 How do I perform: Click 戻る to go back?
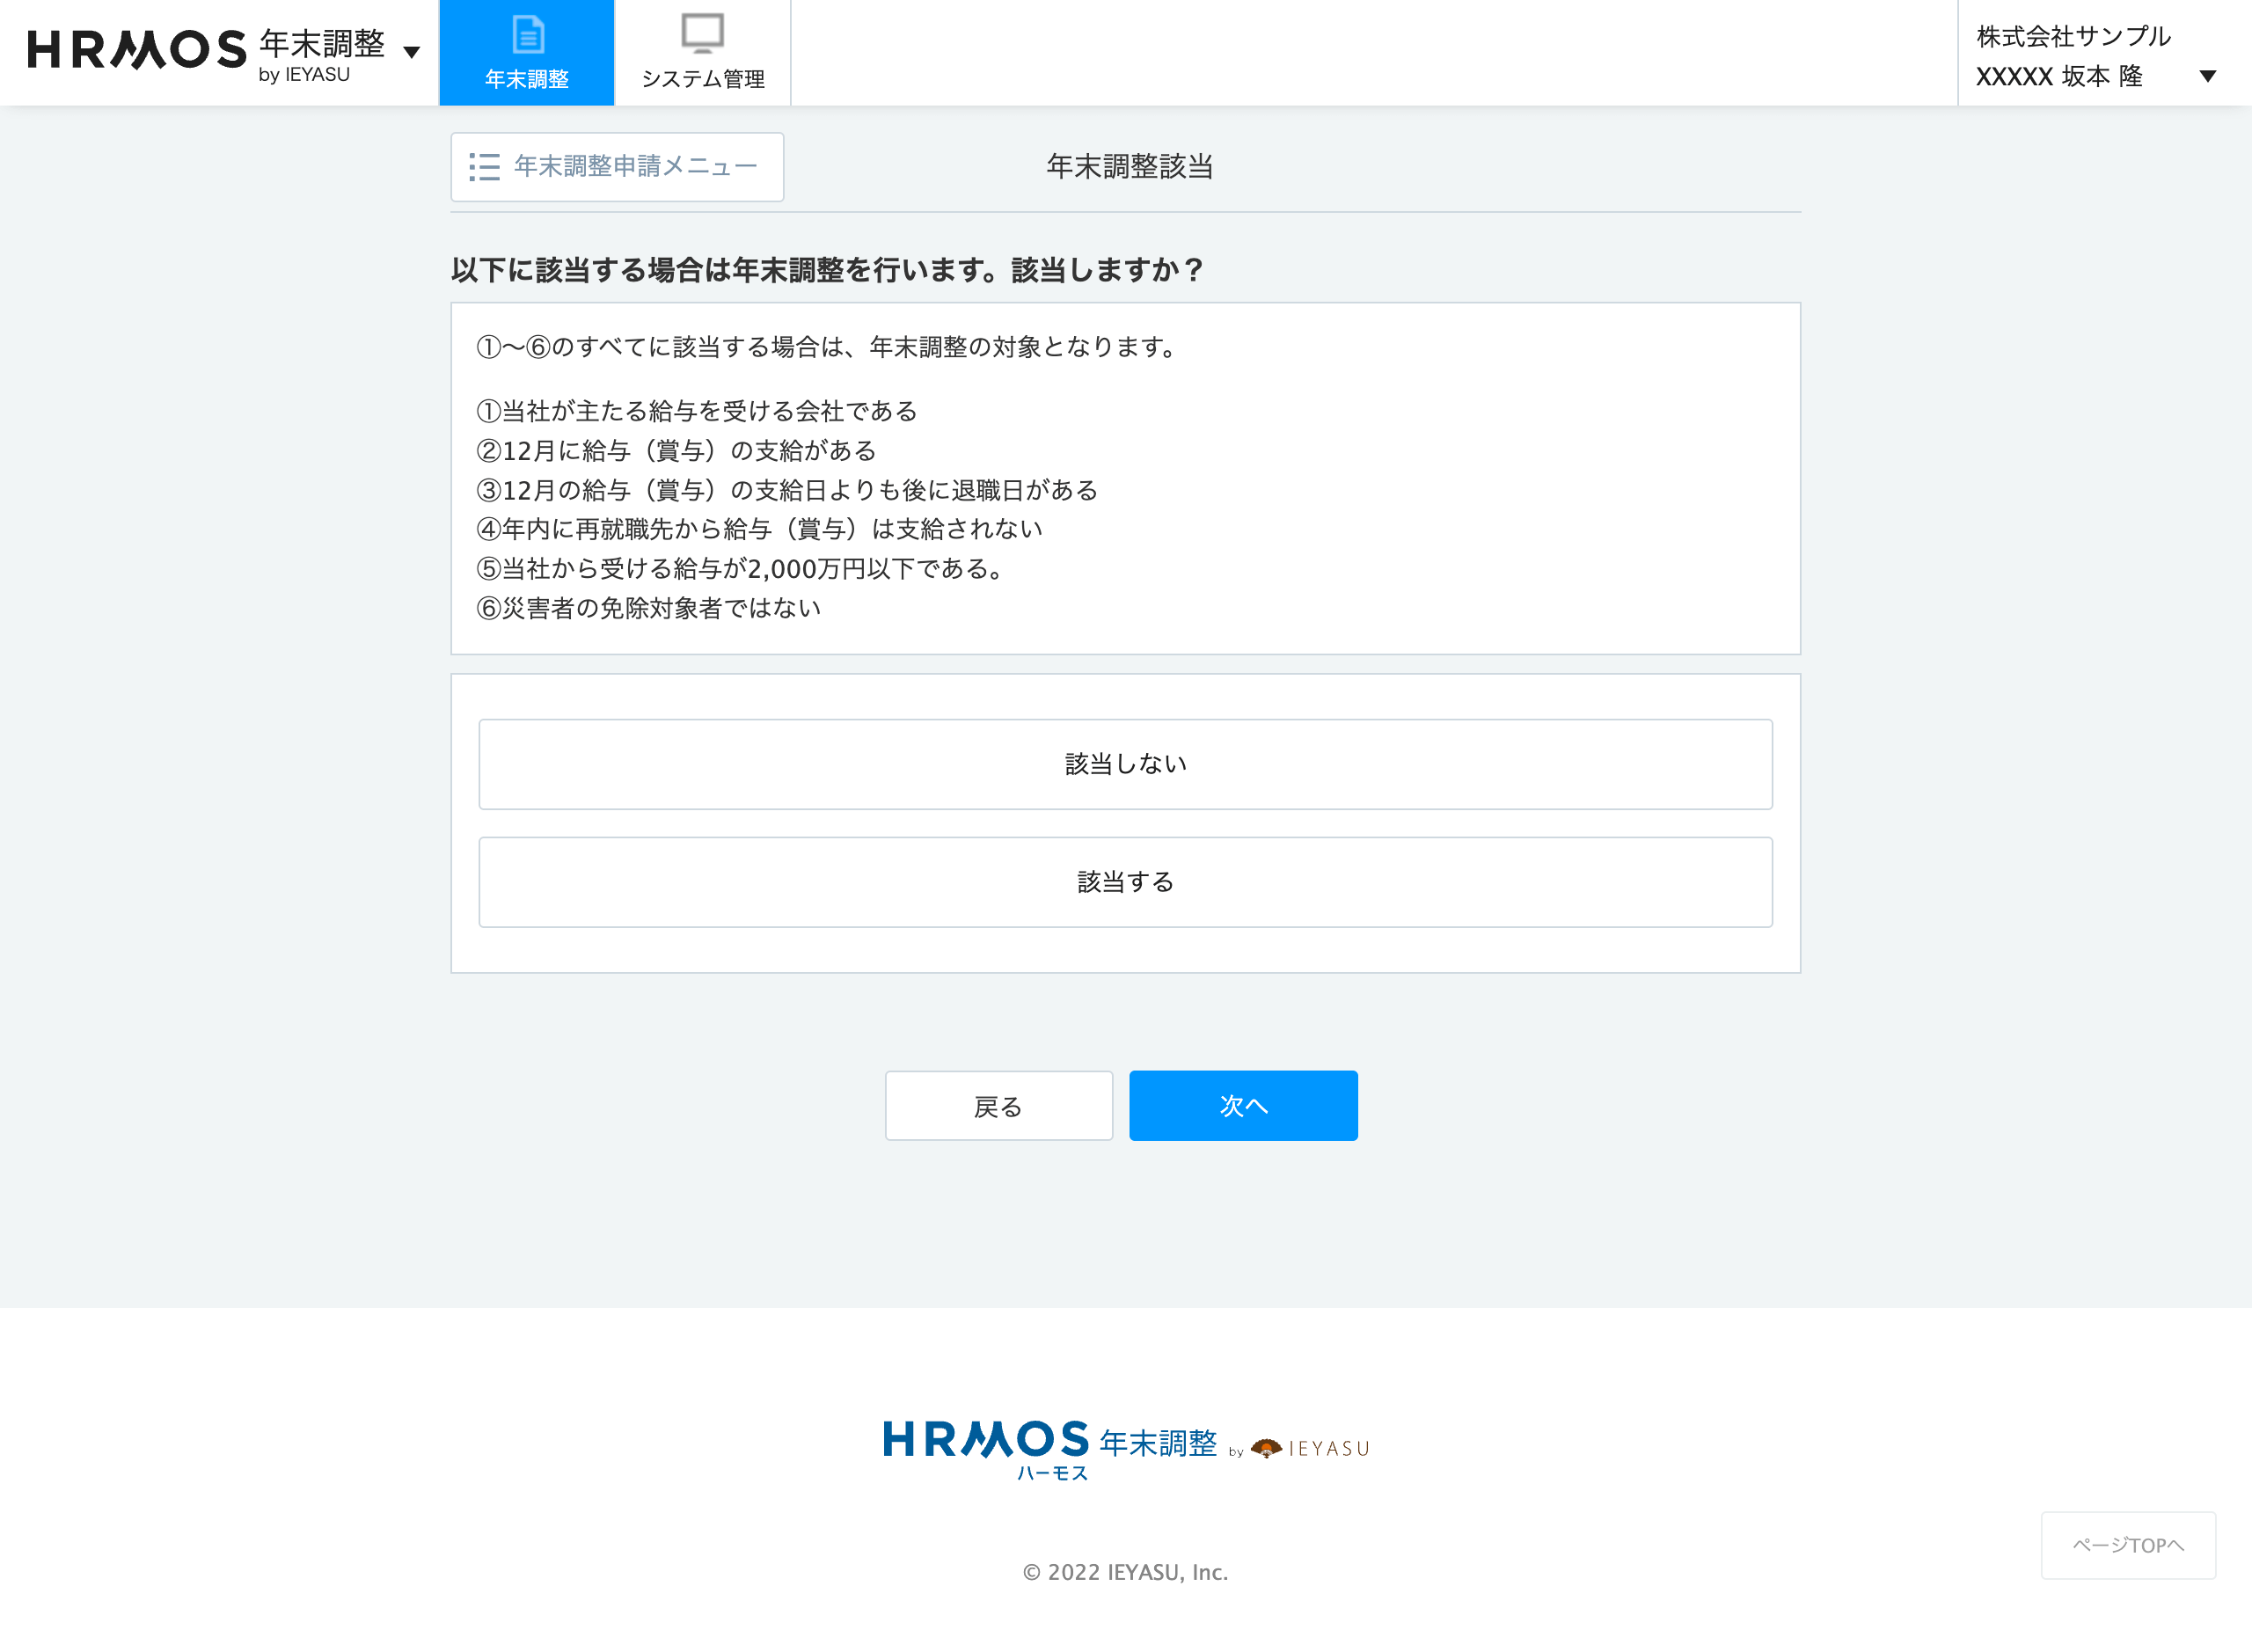tap(998, 1105)
